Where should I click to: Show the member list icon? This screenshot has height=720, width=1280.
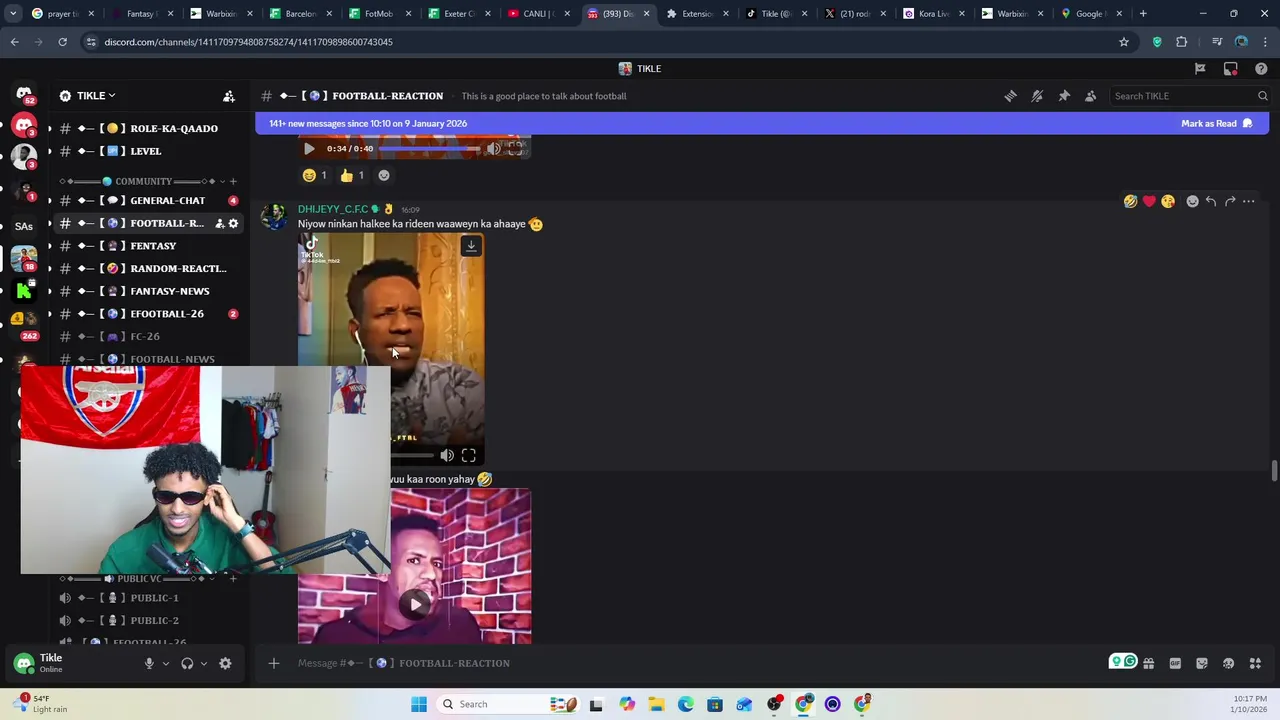pyautogui.click(x=1091, y=96)
